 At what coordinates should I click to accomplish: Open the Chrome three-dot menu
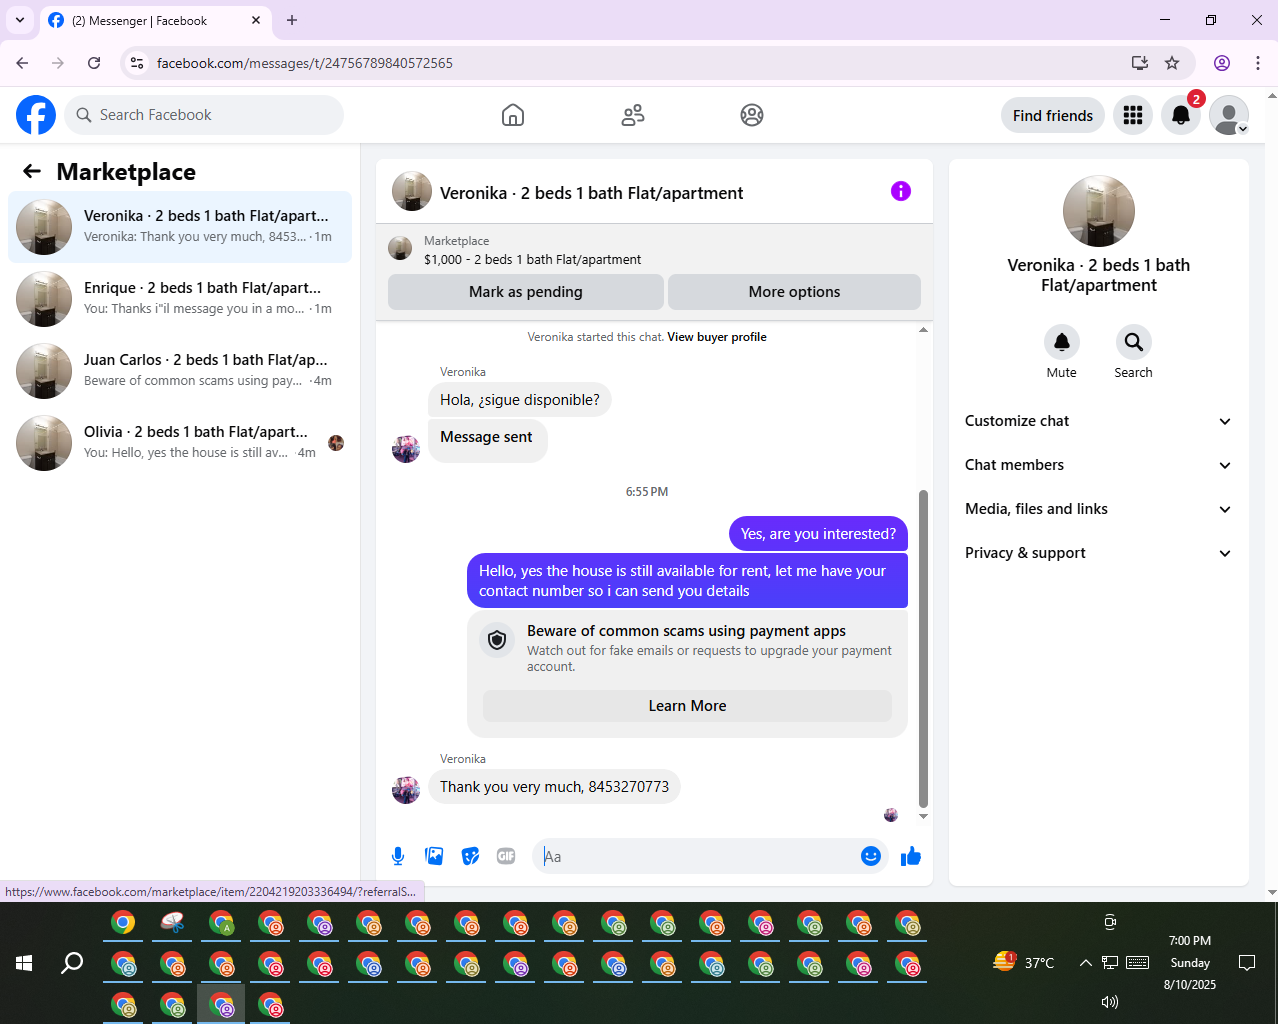(x=1258, y=63)
